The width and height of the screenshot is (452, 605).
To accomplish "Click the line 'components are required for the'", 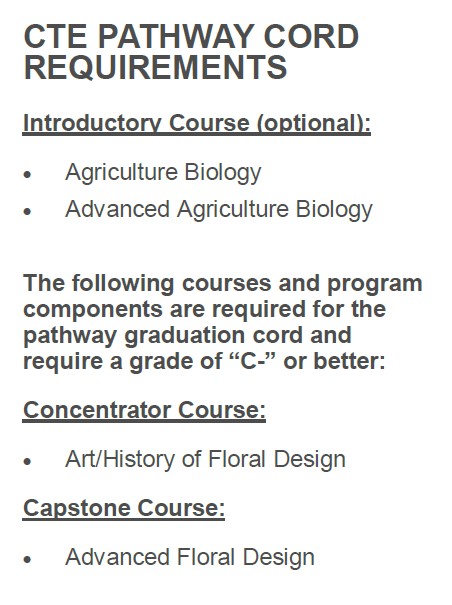I will click(x=205, y=309).
